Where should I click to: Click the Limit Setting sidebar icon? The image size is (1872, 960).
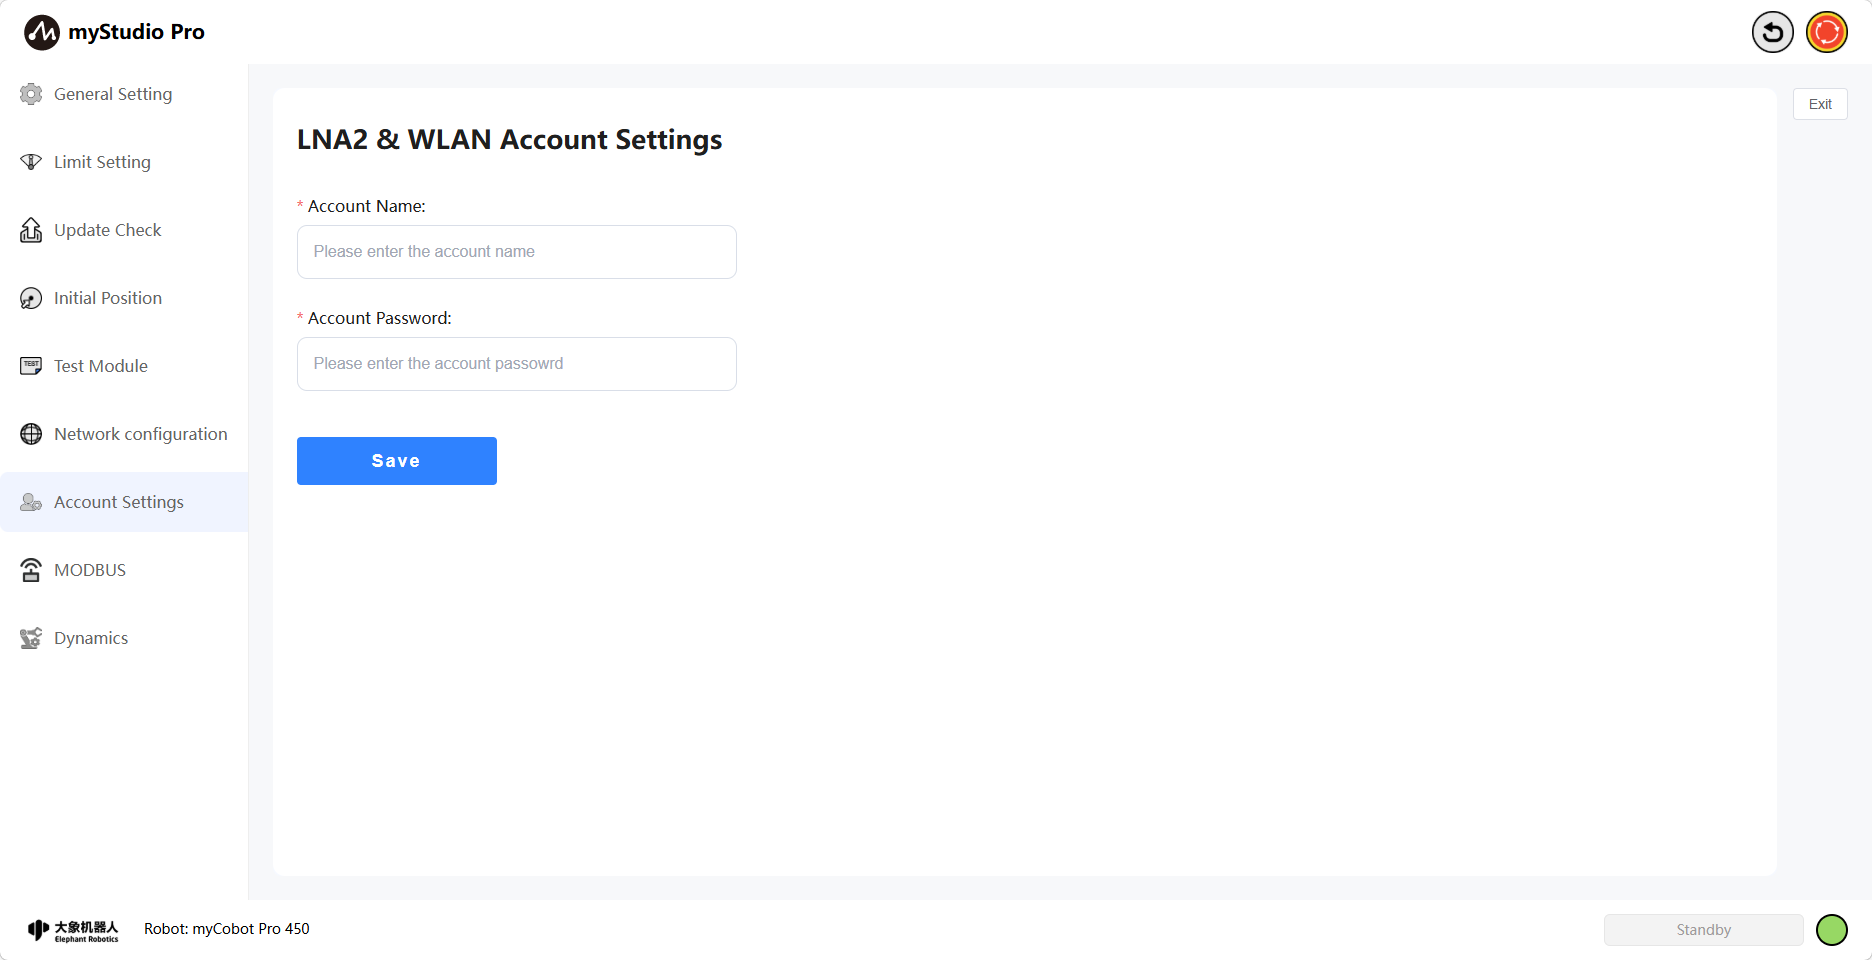(31, 162)
